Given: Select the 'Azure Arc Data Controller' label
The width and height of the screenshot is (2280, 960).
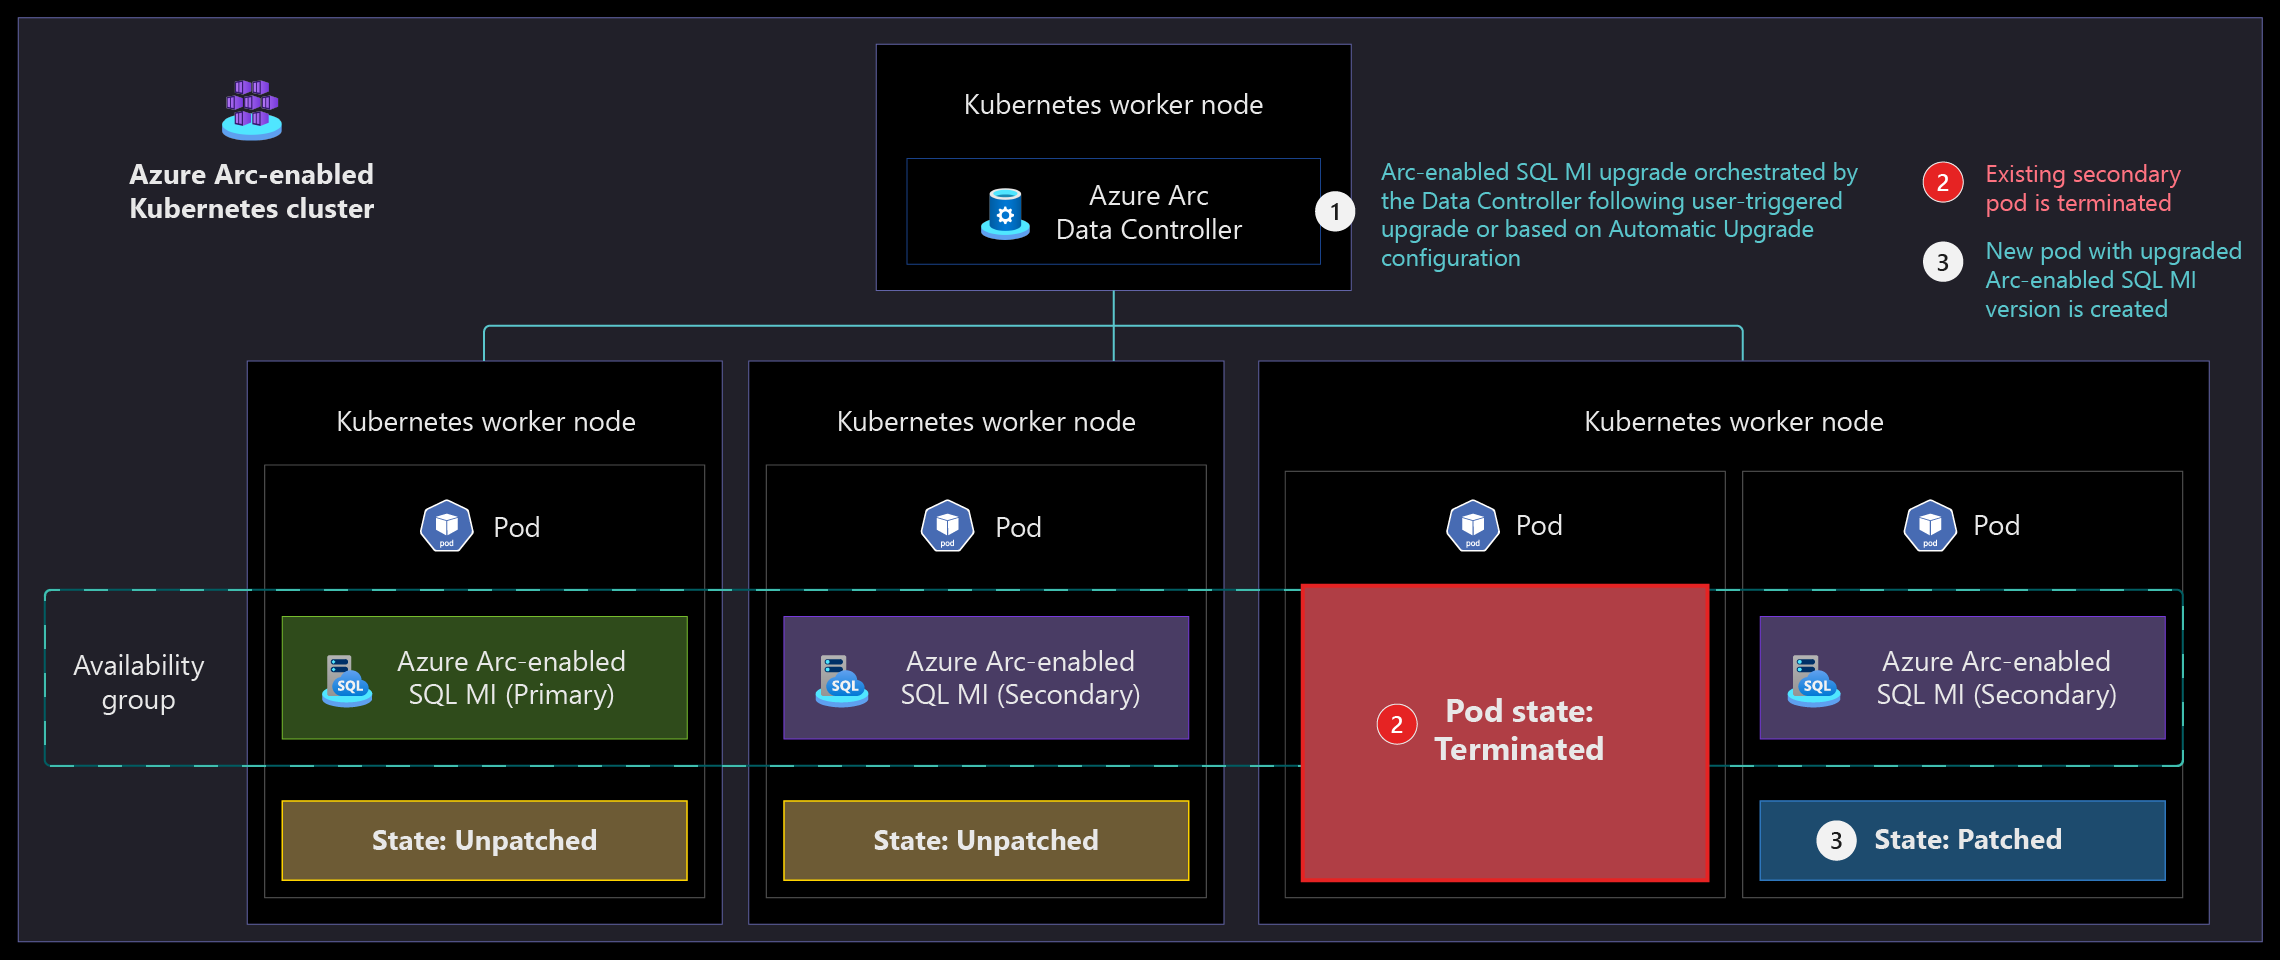Looking at the screenshot, I should [x=1149, y=212].
